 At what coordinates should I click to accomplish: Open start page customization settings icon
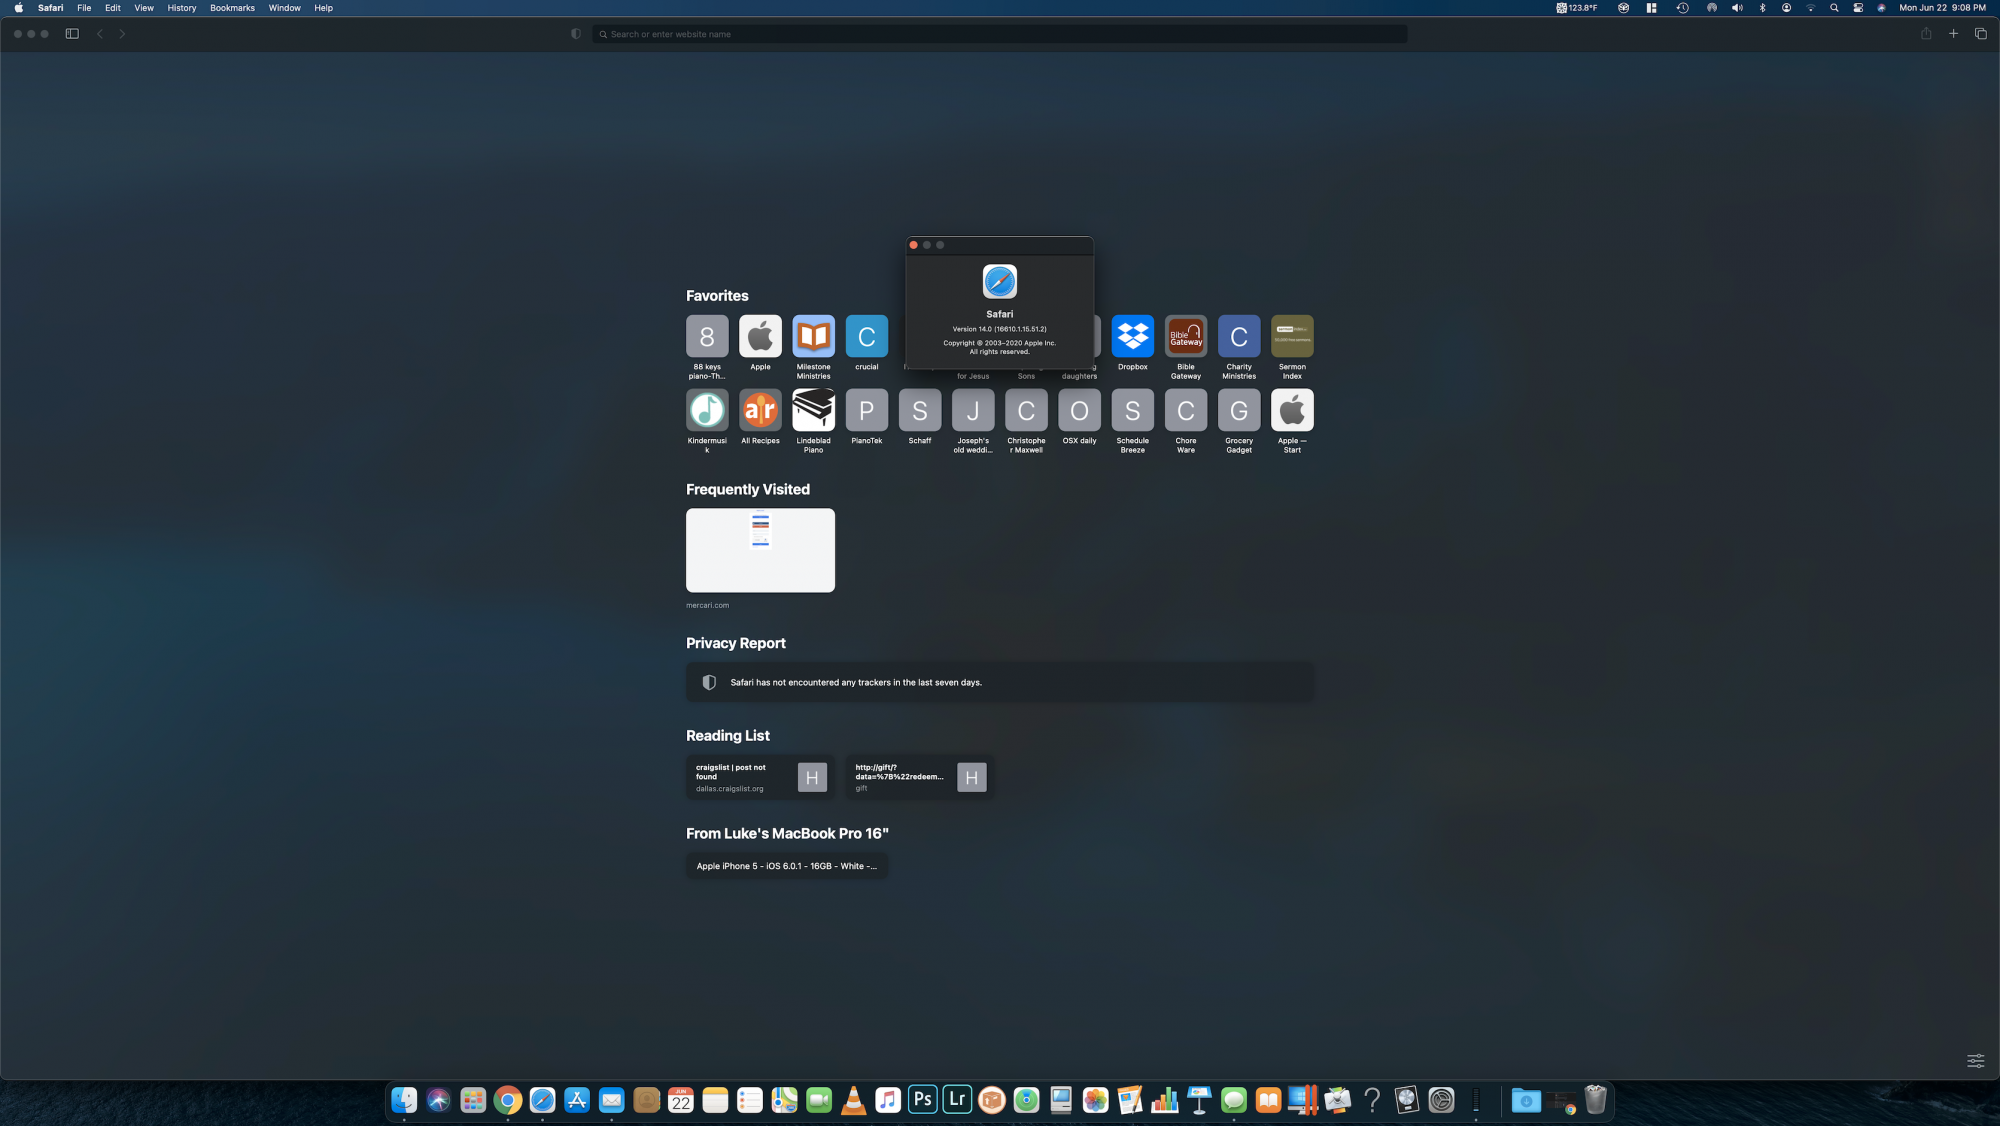tap(1976, 1061)
